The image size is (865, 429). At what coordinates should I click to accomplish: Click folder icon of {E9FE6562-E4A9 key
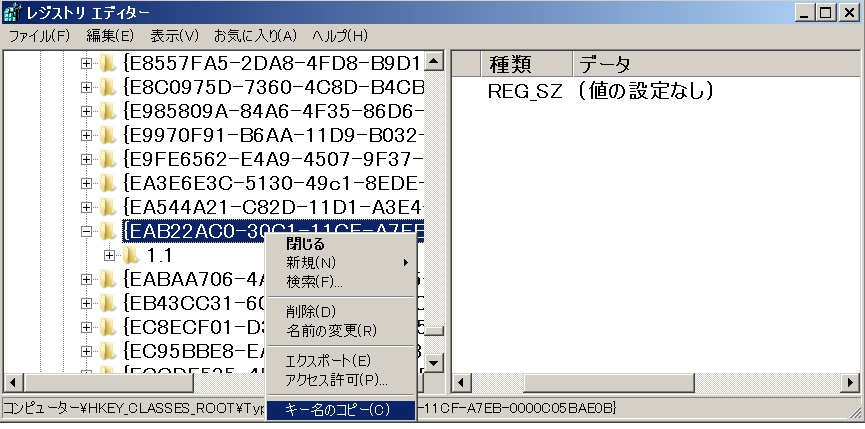coord(108,159)
